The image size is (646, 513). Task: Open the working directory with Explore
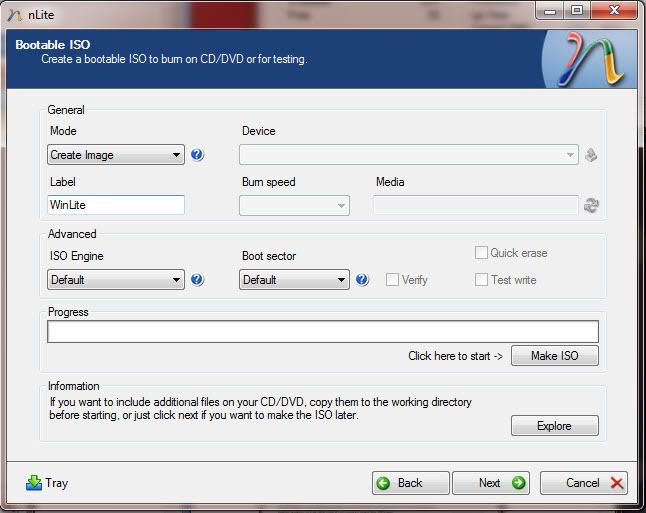[x=555, y=425]
